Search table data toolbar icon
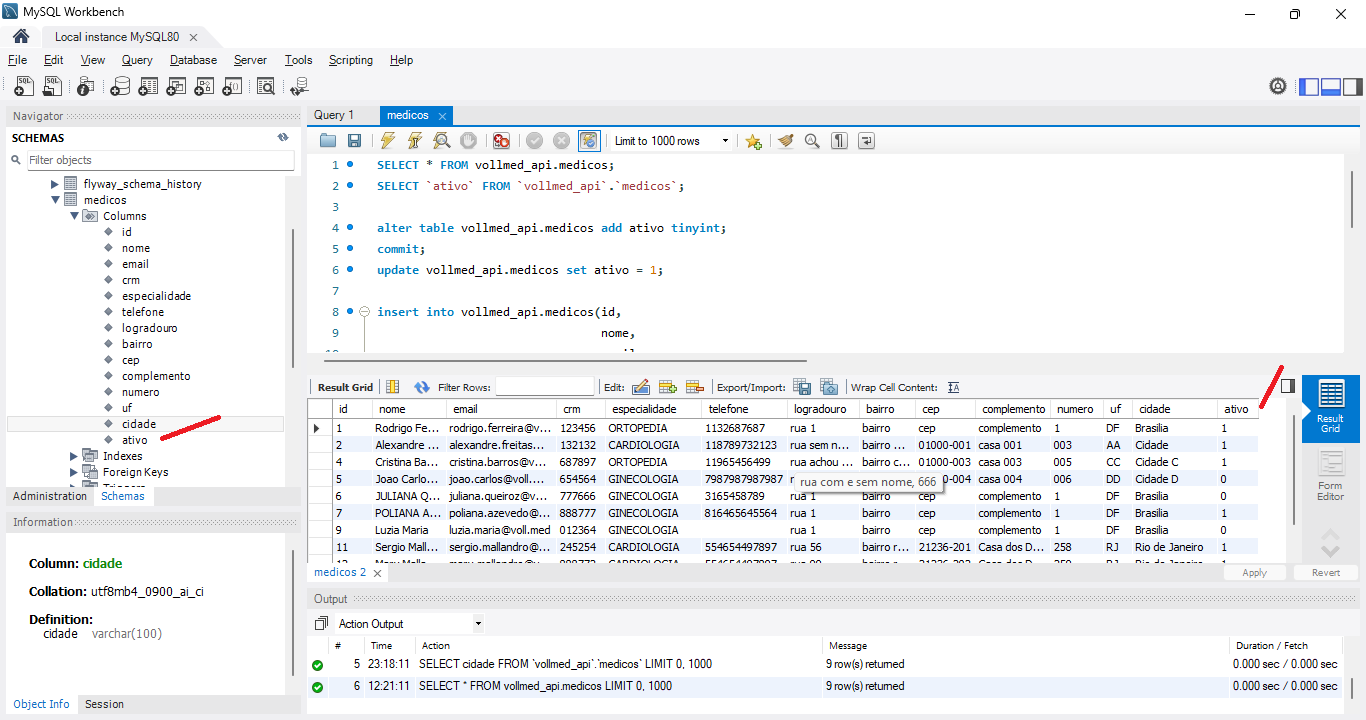This screenshot has height=720, width=1366. 265,87
